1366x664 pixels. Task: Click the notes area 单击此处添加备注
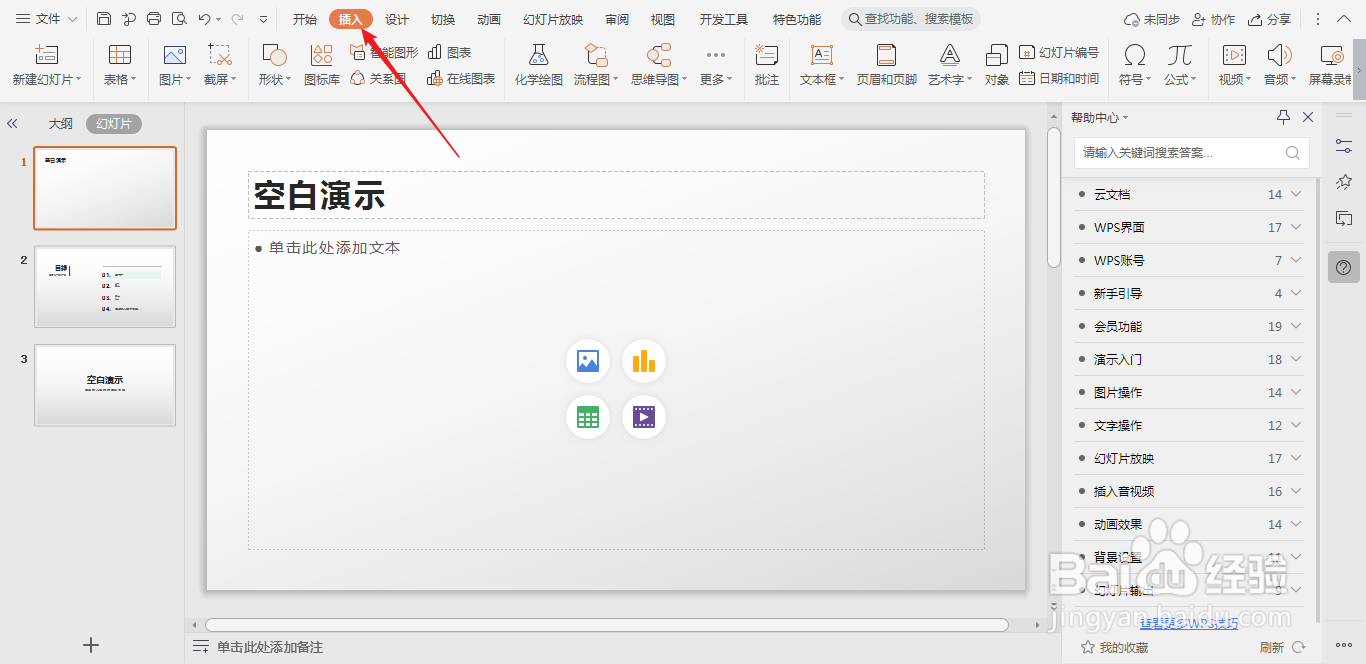270,647
